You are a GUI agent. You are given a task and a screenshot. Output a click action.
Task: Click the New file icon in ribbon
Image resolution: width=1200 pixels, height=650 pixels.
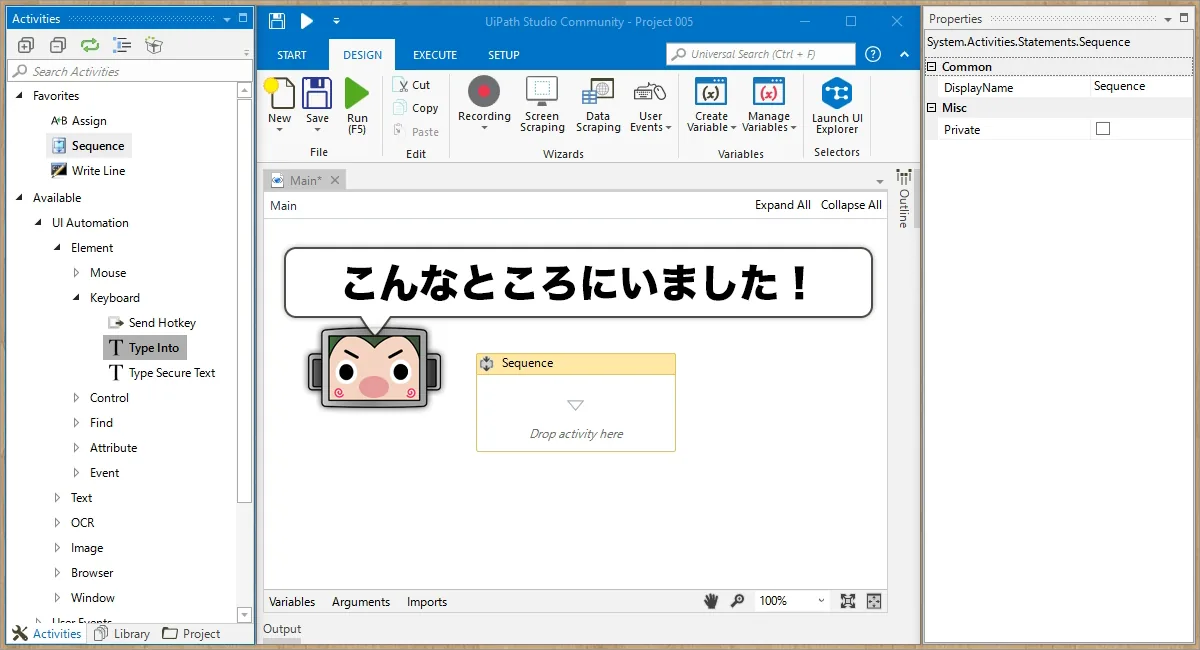point(280,94)
